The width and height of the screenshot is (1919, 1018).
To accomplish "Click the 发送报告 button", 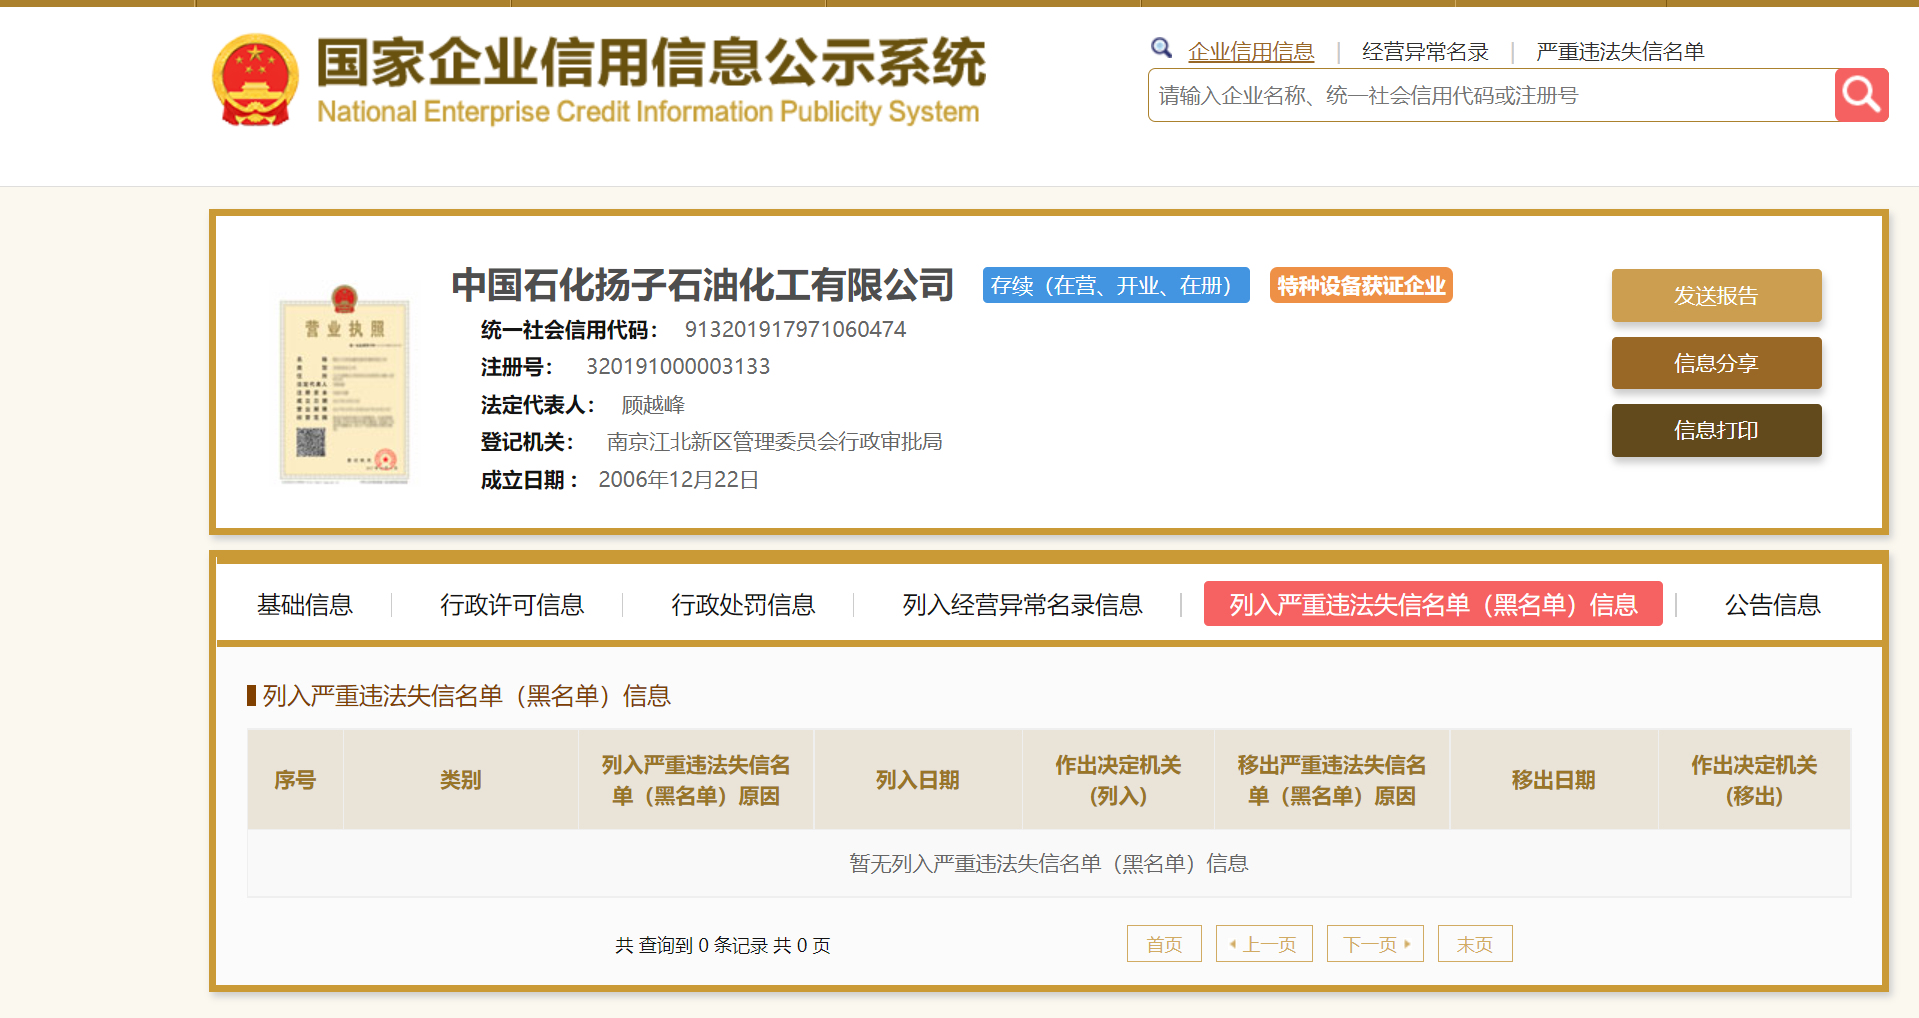I will pyautogui.click(x=1716, y=295).
